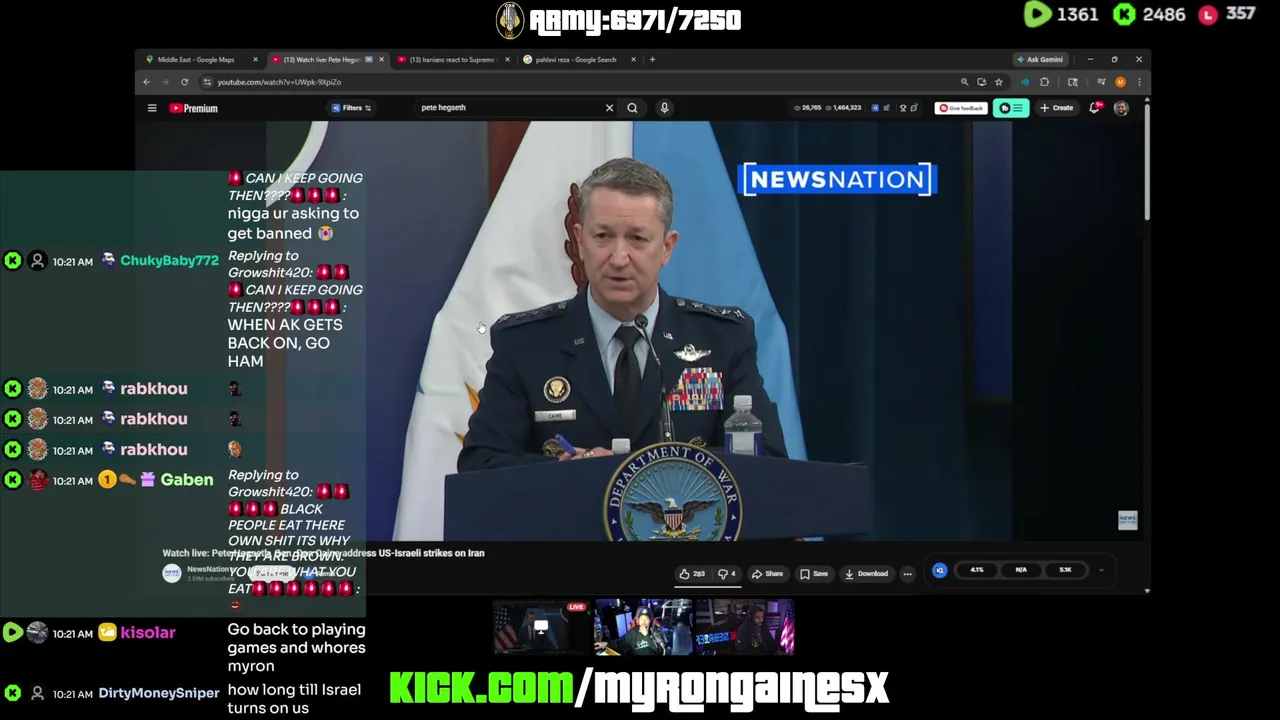
Task: Click the Ask Gemini button
Action: click(1039, 59)
